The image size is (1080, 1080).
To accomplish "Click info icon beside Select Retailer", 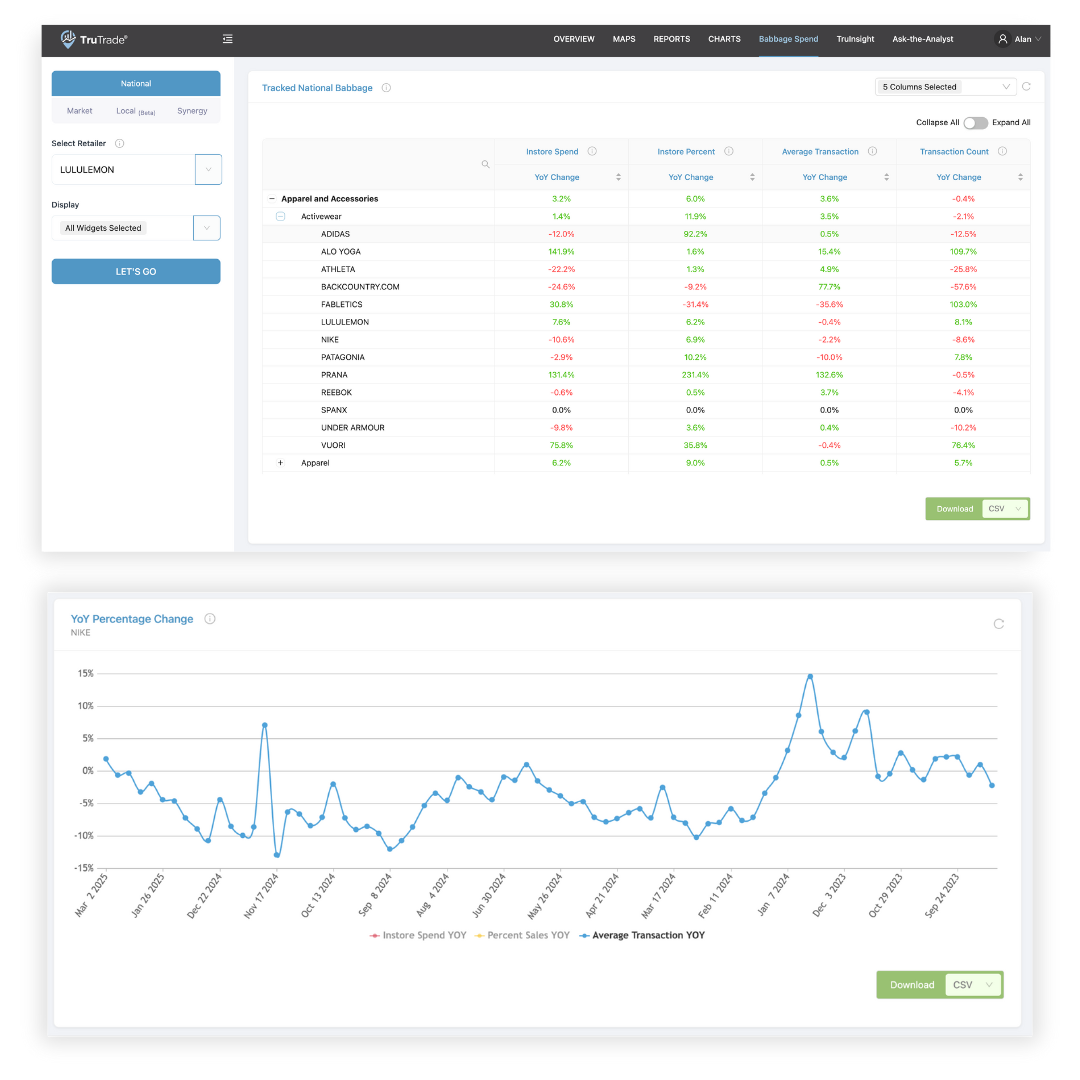I will tap(119, 143).
